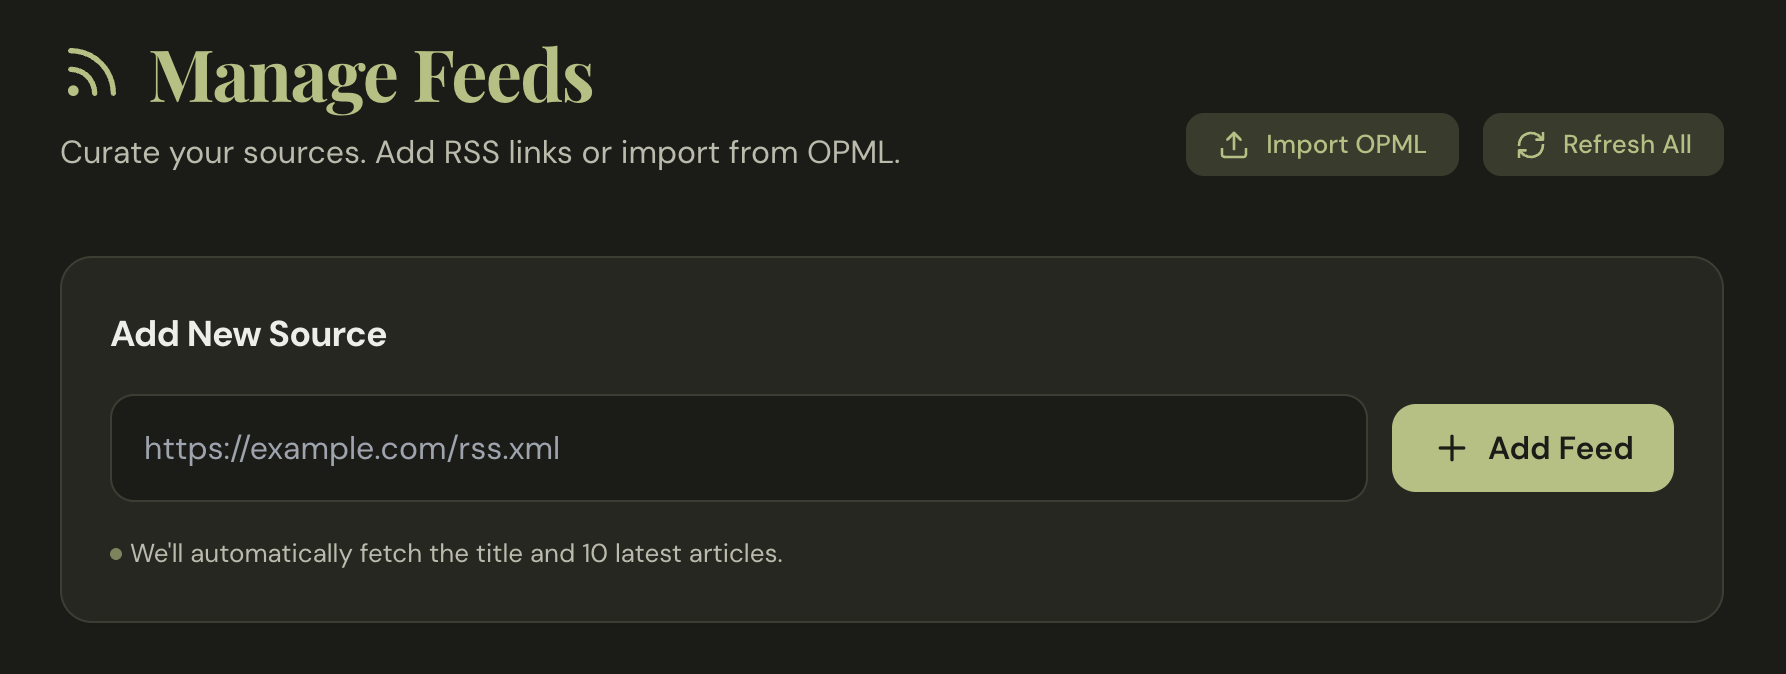The height and width of the screenshot is (674, 1786).
Task: Click the small bullet dot before the fetch note
Action: pyautogui.click(x=116, y=553)
